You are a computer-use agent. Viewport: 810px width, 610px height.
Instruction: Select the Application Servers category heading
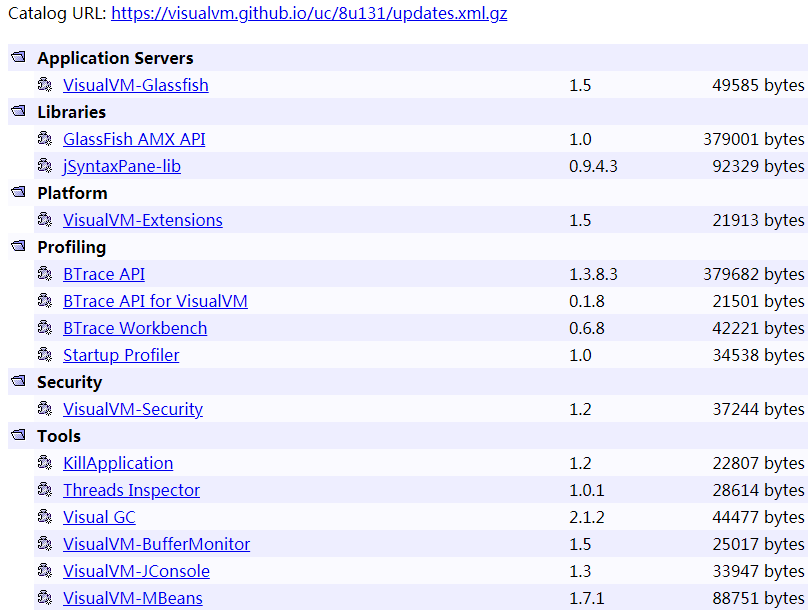(115, 58)
